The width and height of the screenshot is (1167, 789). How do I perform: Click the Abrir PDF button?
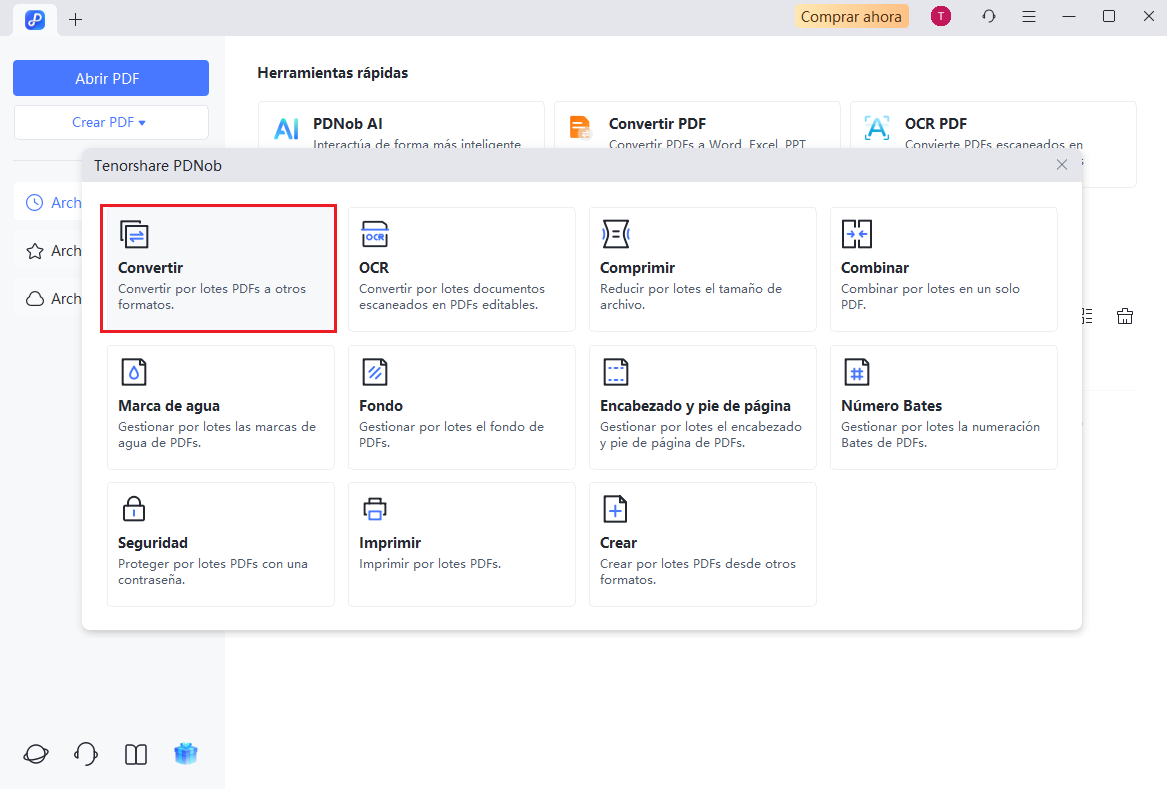click(x=110, y=78)
